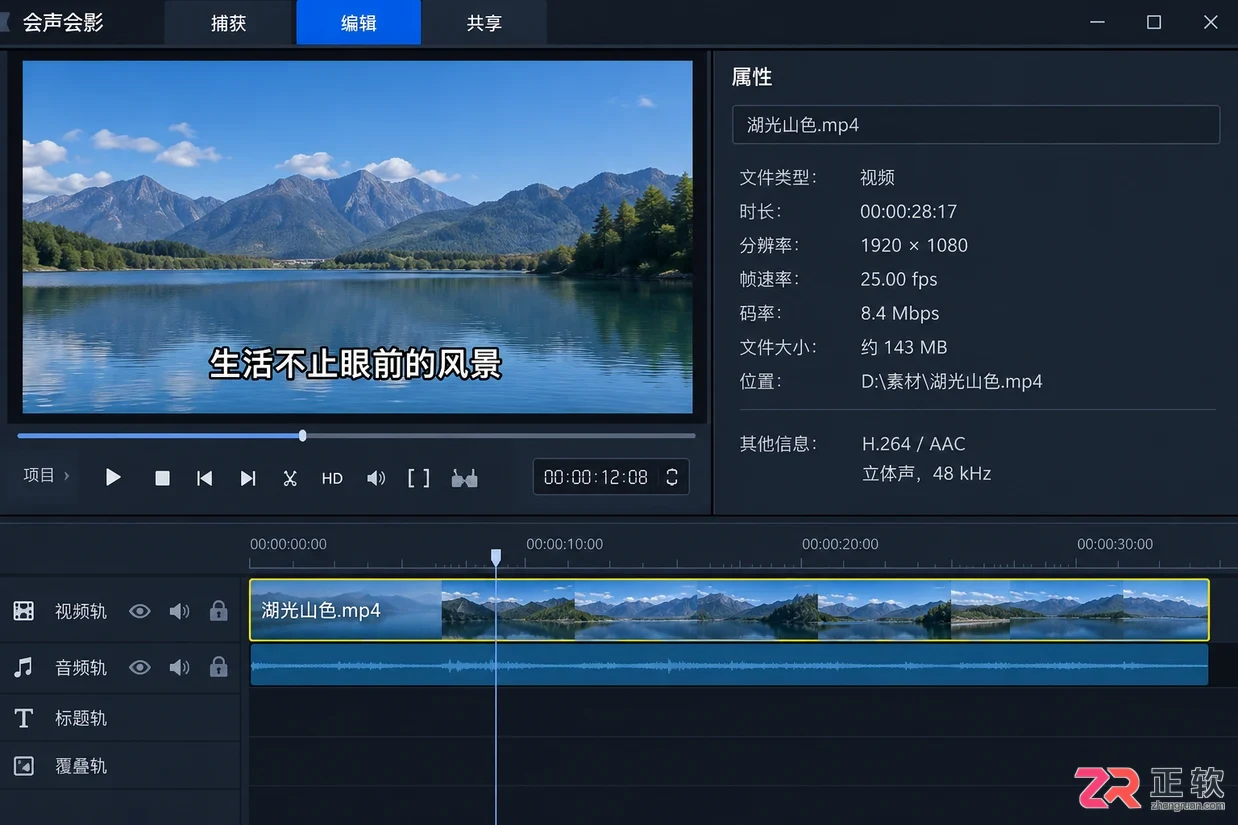
Task: Mute the 视频轨 speaker icon
Action: coord(180,611)
